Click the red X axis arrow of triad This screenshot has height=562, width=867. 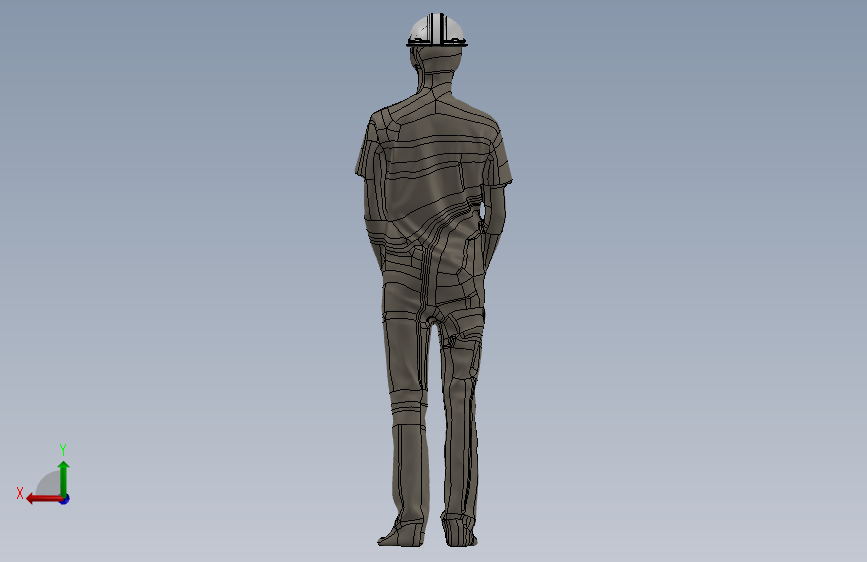44,499
